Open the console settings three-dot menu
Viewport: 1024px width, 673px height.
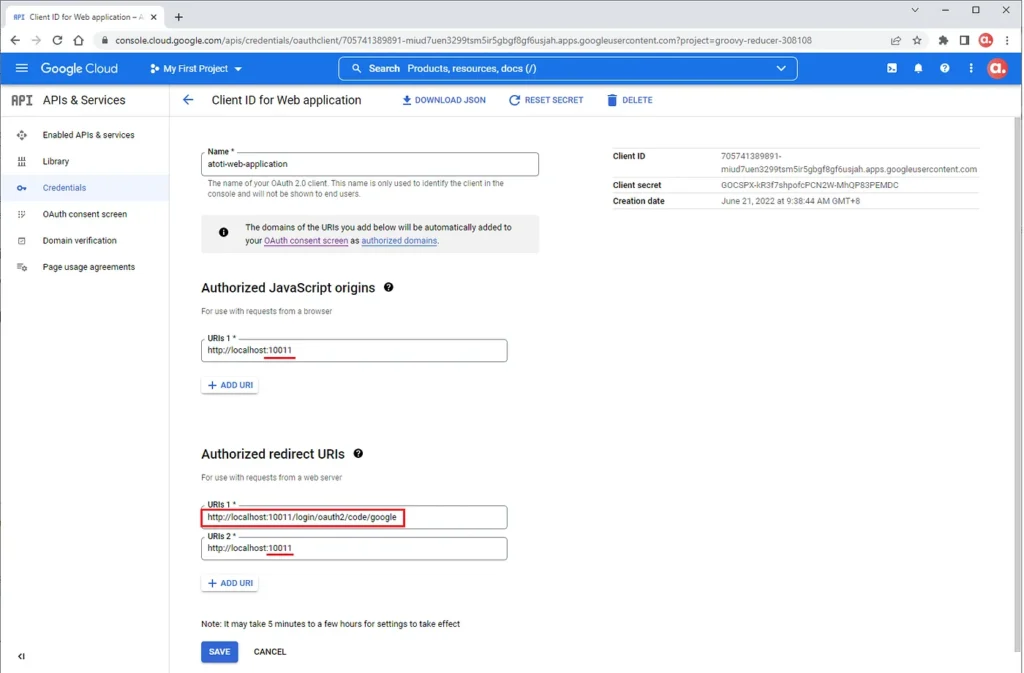971,69
